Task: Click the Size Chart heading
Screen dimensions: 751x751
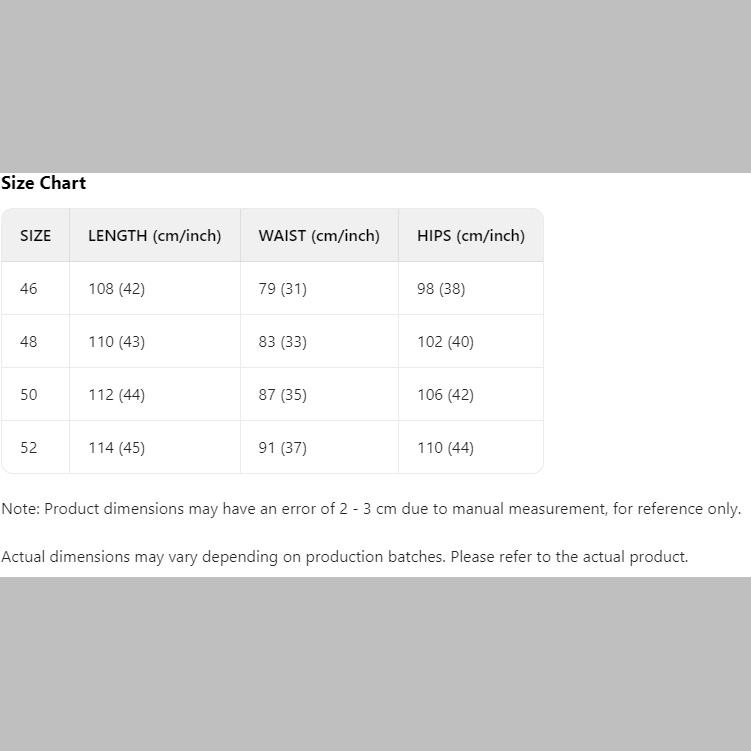Action: click(44, 183)
